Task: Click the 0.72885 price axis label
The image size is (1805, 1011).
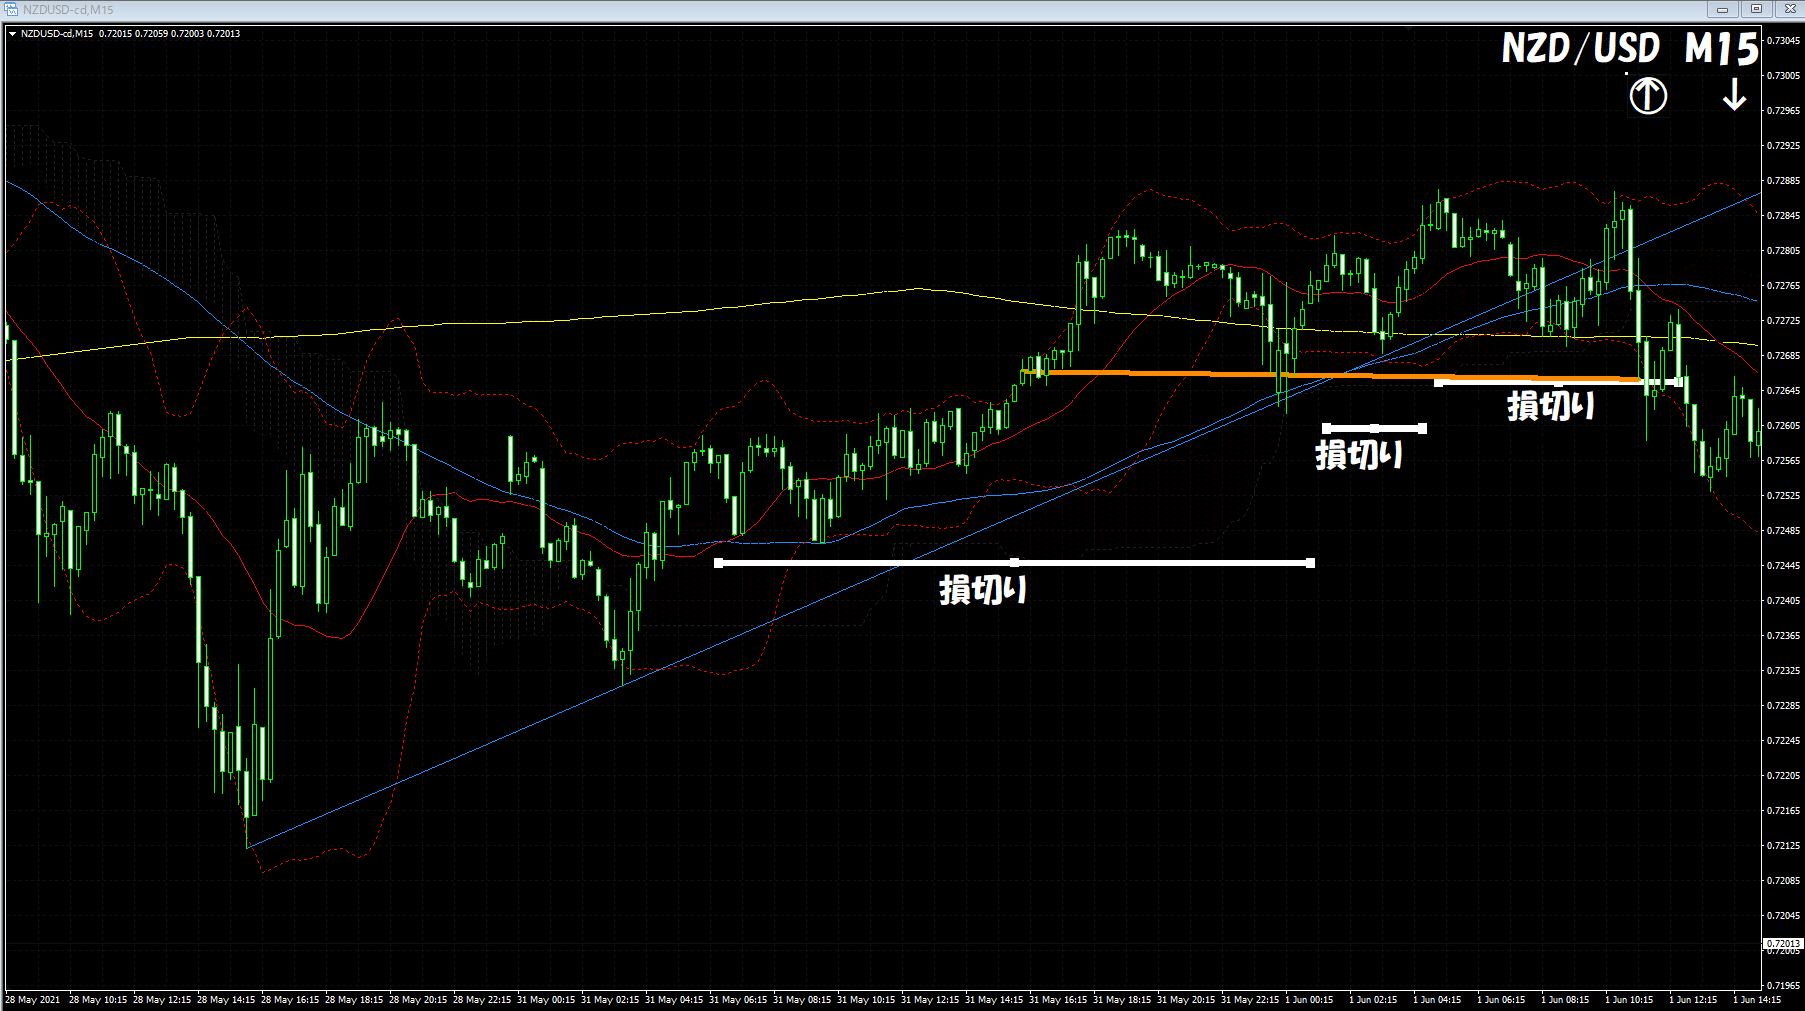Action: tap(1784, 181)
